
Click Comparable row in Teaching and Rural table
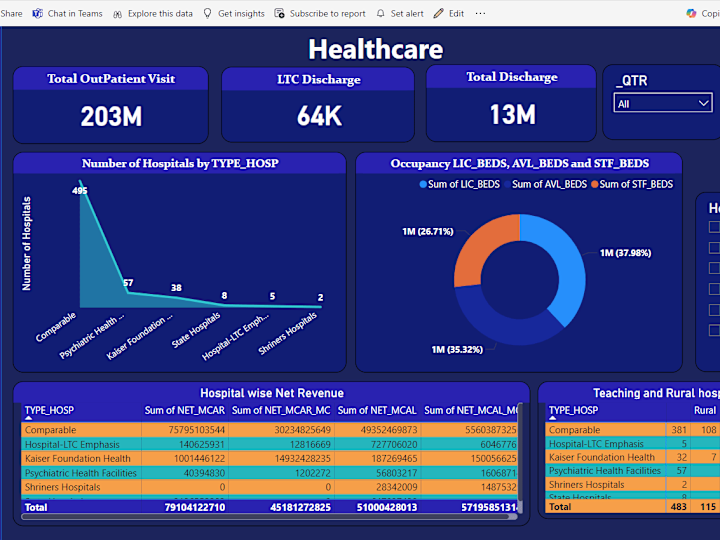click(633, 430)
